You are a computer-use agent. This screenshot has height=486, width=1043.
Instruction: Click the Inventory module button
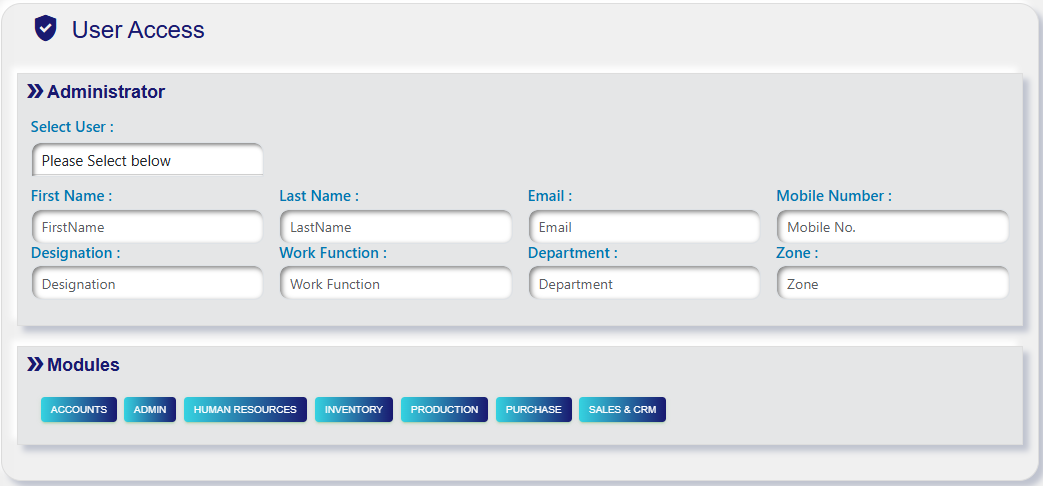354,410
